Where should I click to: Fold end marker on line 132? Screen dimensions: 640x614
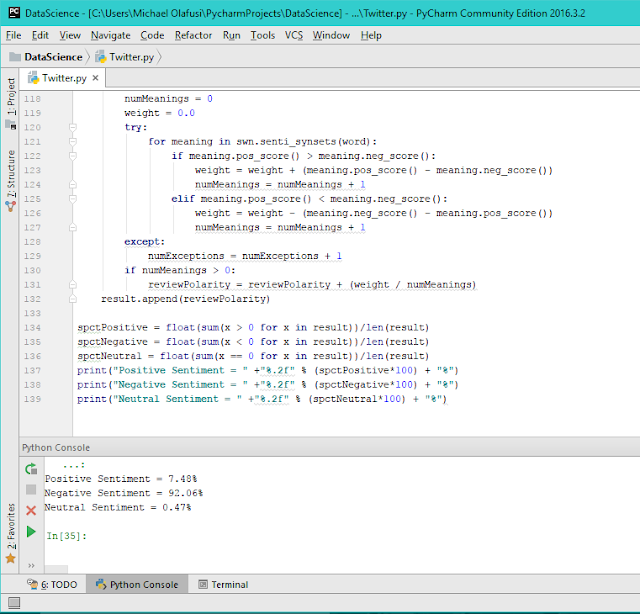pyautogui.click(x=73, y=299)
